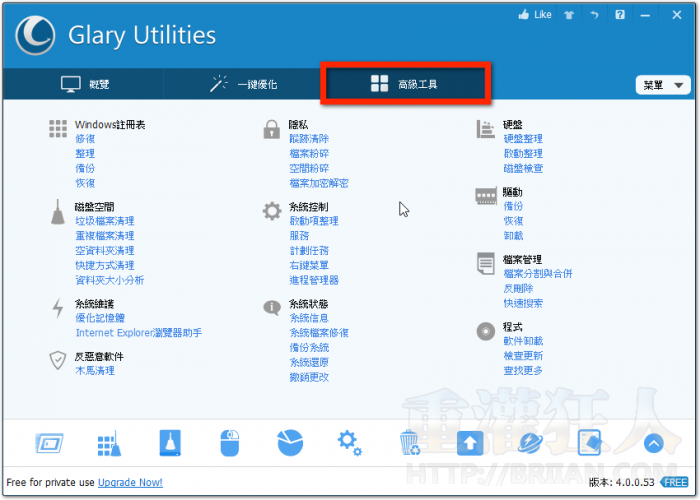Click the 系統控制 gear icon
Image resolution: width=700 pixels, height=500 pixels.
pyautogui.click(x=272, y=211)
